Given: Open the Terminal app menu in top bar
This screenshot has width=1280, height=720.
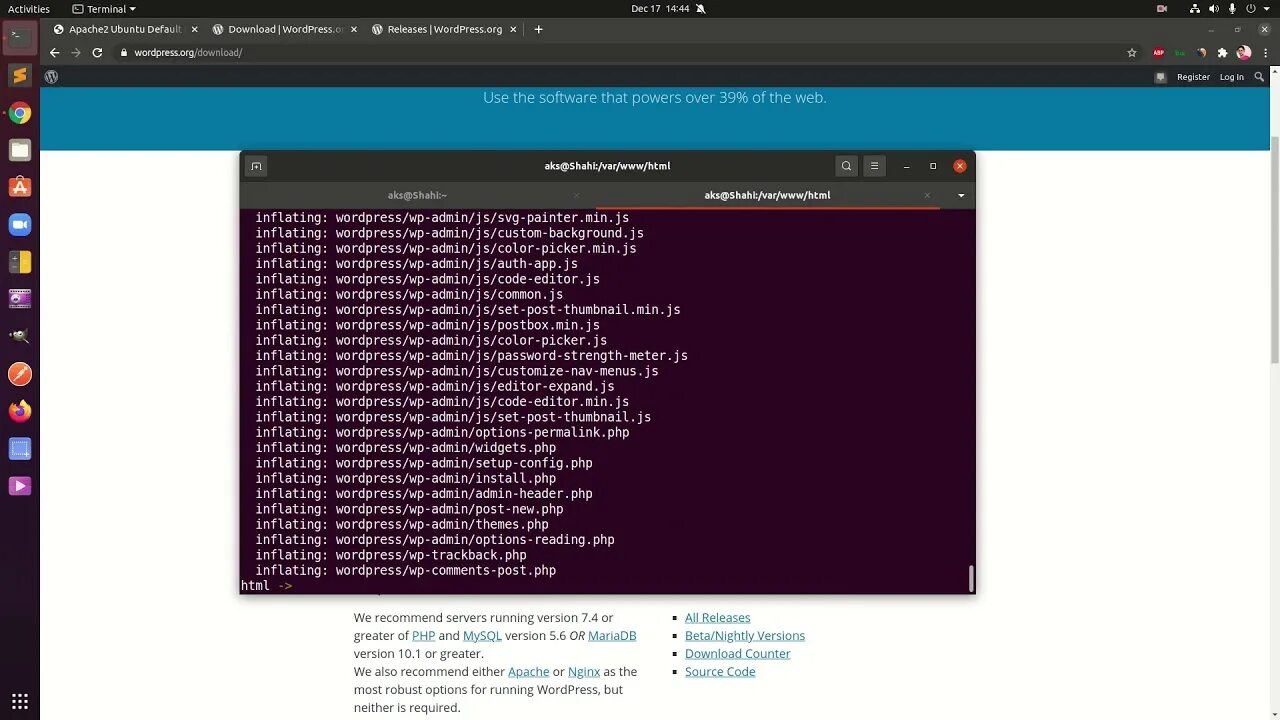Looking at the screenshot, I should (x=104, y=9).
